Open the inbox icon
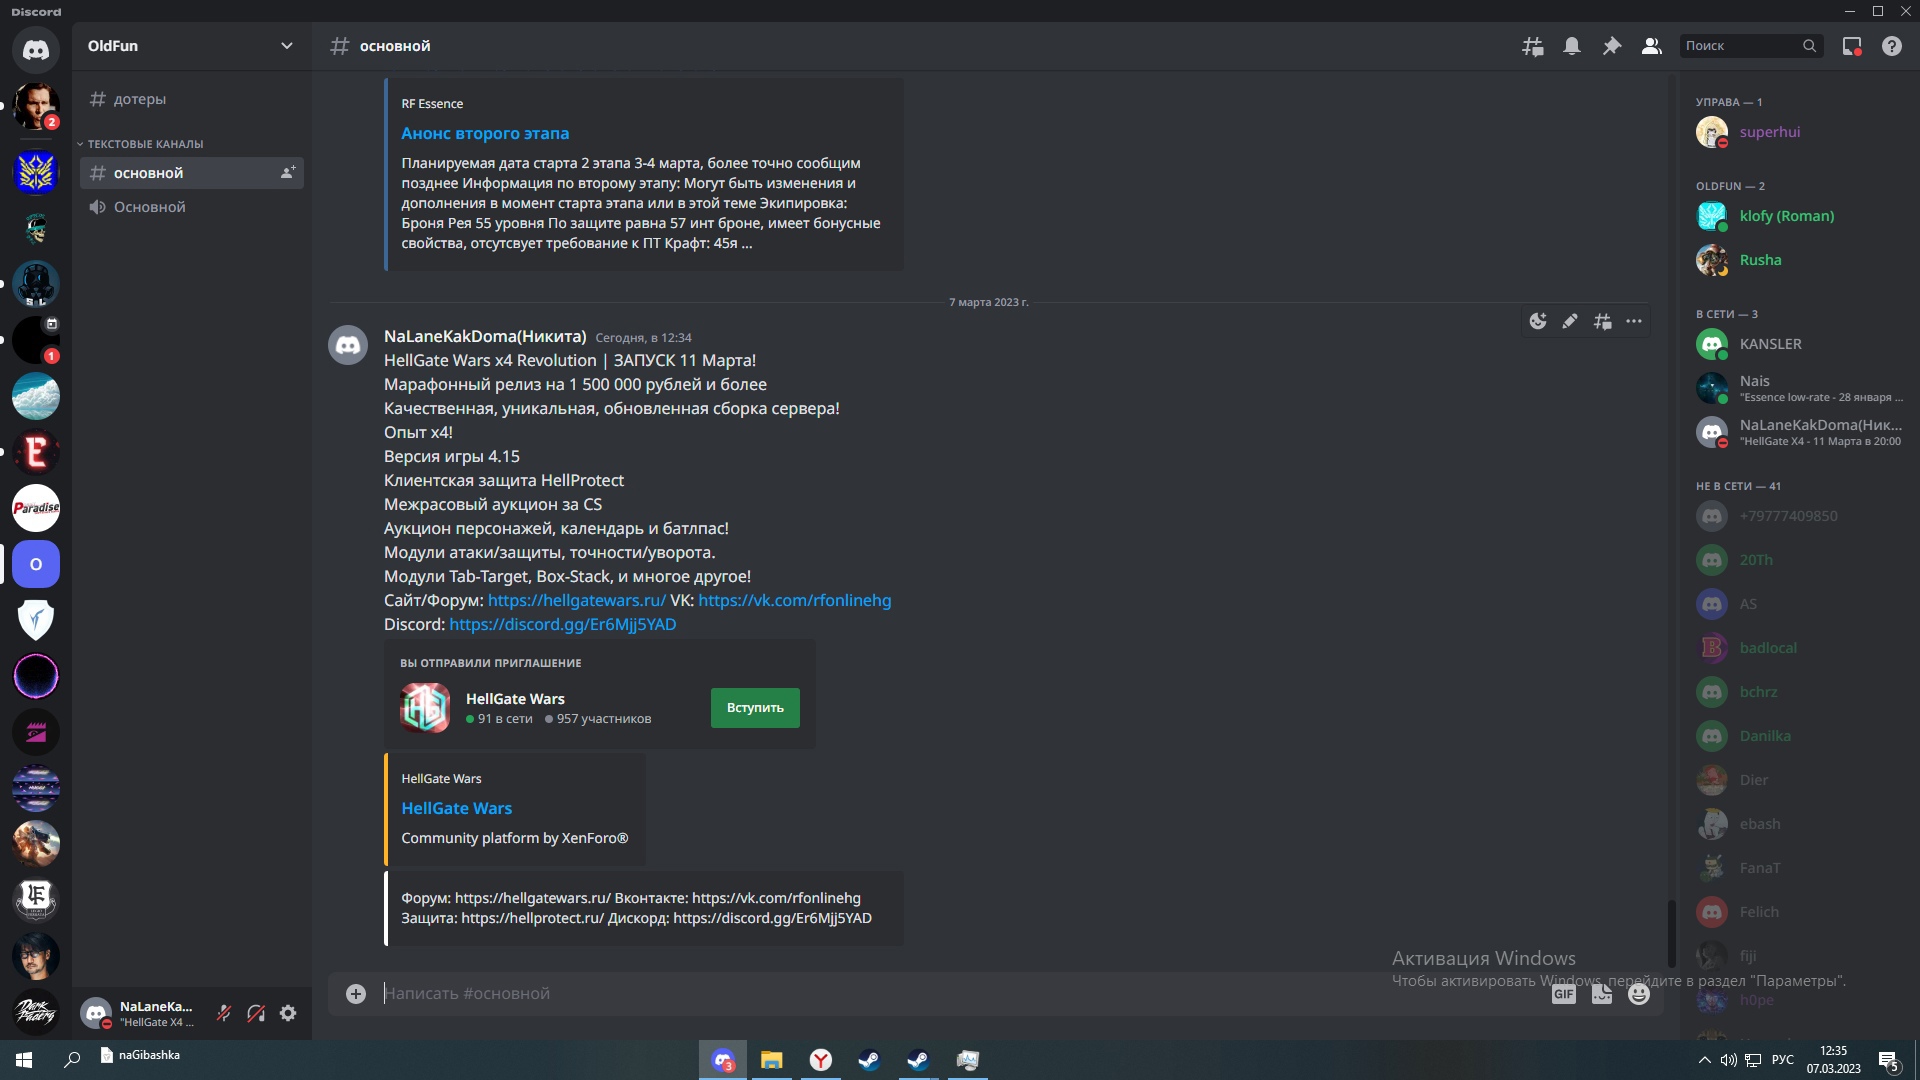 click(1852, 46)
